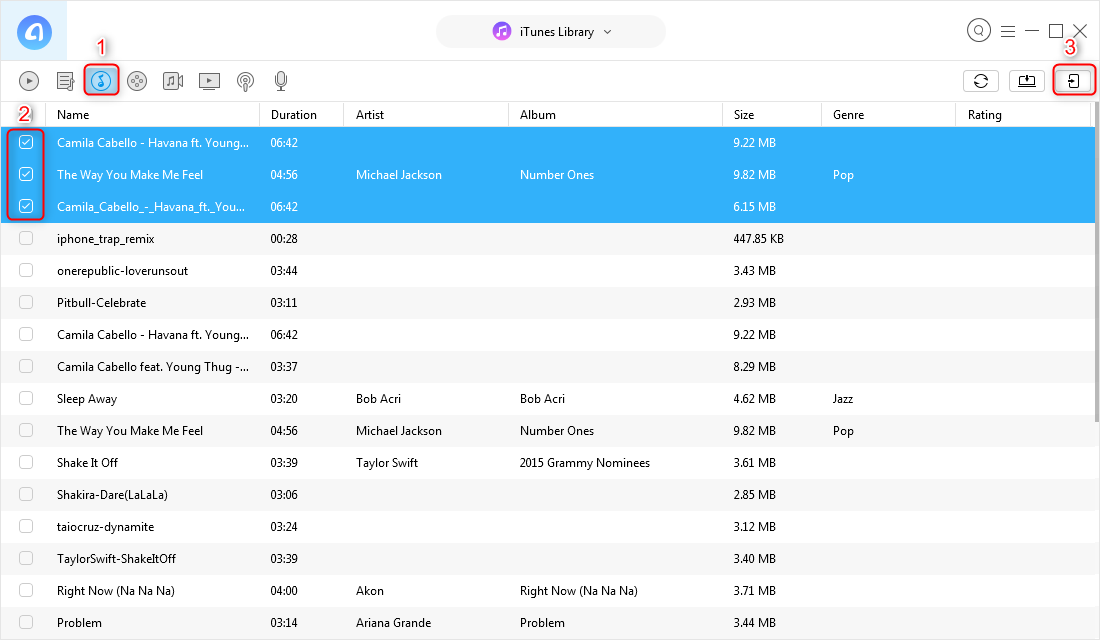Click the Bob Acri album cell
The width and height of the screenshot is (1100, 640).
(x=542, y=399)
